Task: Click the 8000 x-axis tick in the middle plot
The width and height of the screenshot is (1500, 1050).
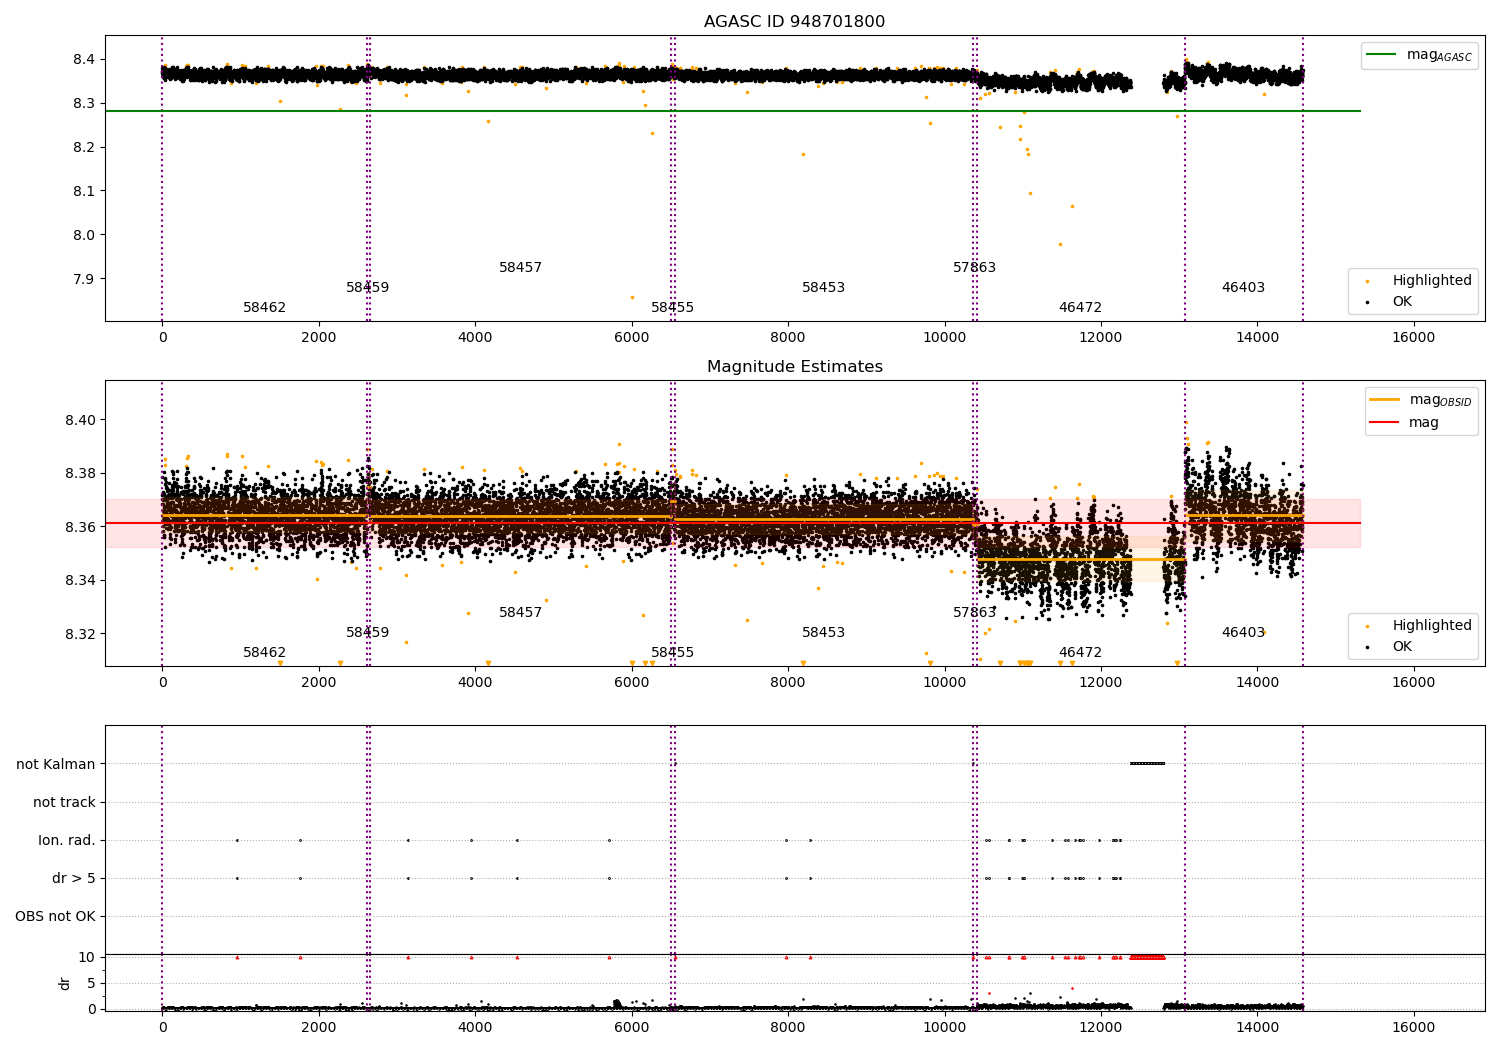Action: coord(788,682)
